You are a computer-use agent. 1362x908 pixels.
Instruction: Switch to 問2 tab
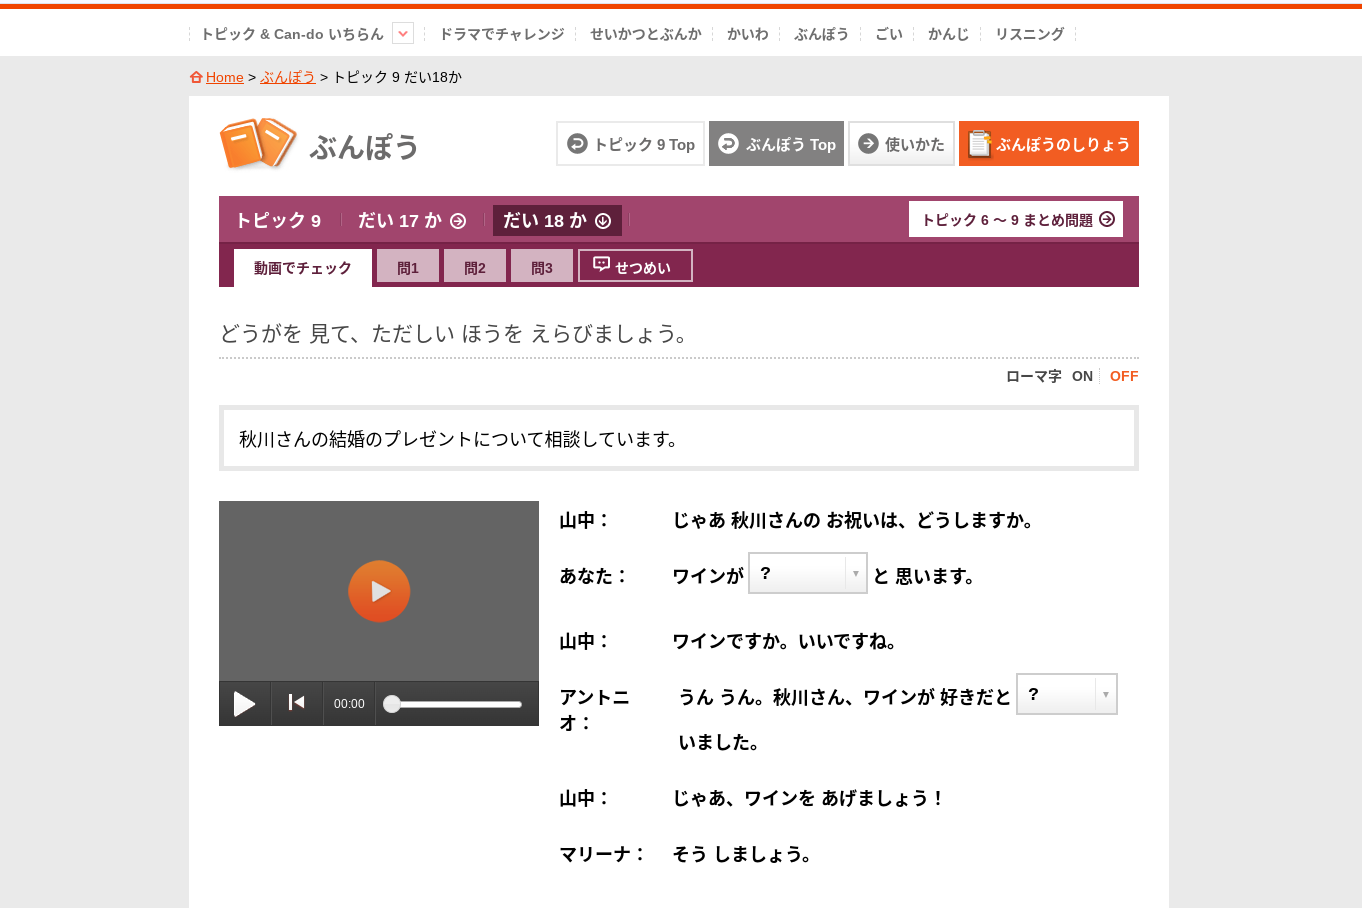(475, 266)
